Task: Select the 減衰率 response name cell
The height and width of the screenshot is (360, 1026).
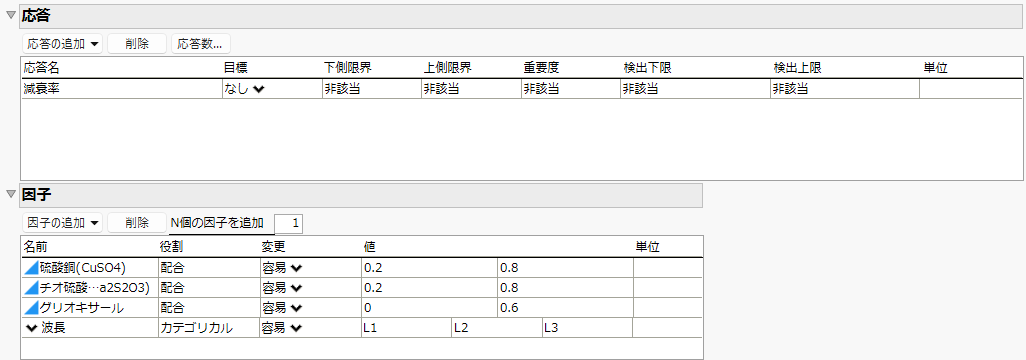Action: point(121,90)
